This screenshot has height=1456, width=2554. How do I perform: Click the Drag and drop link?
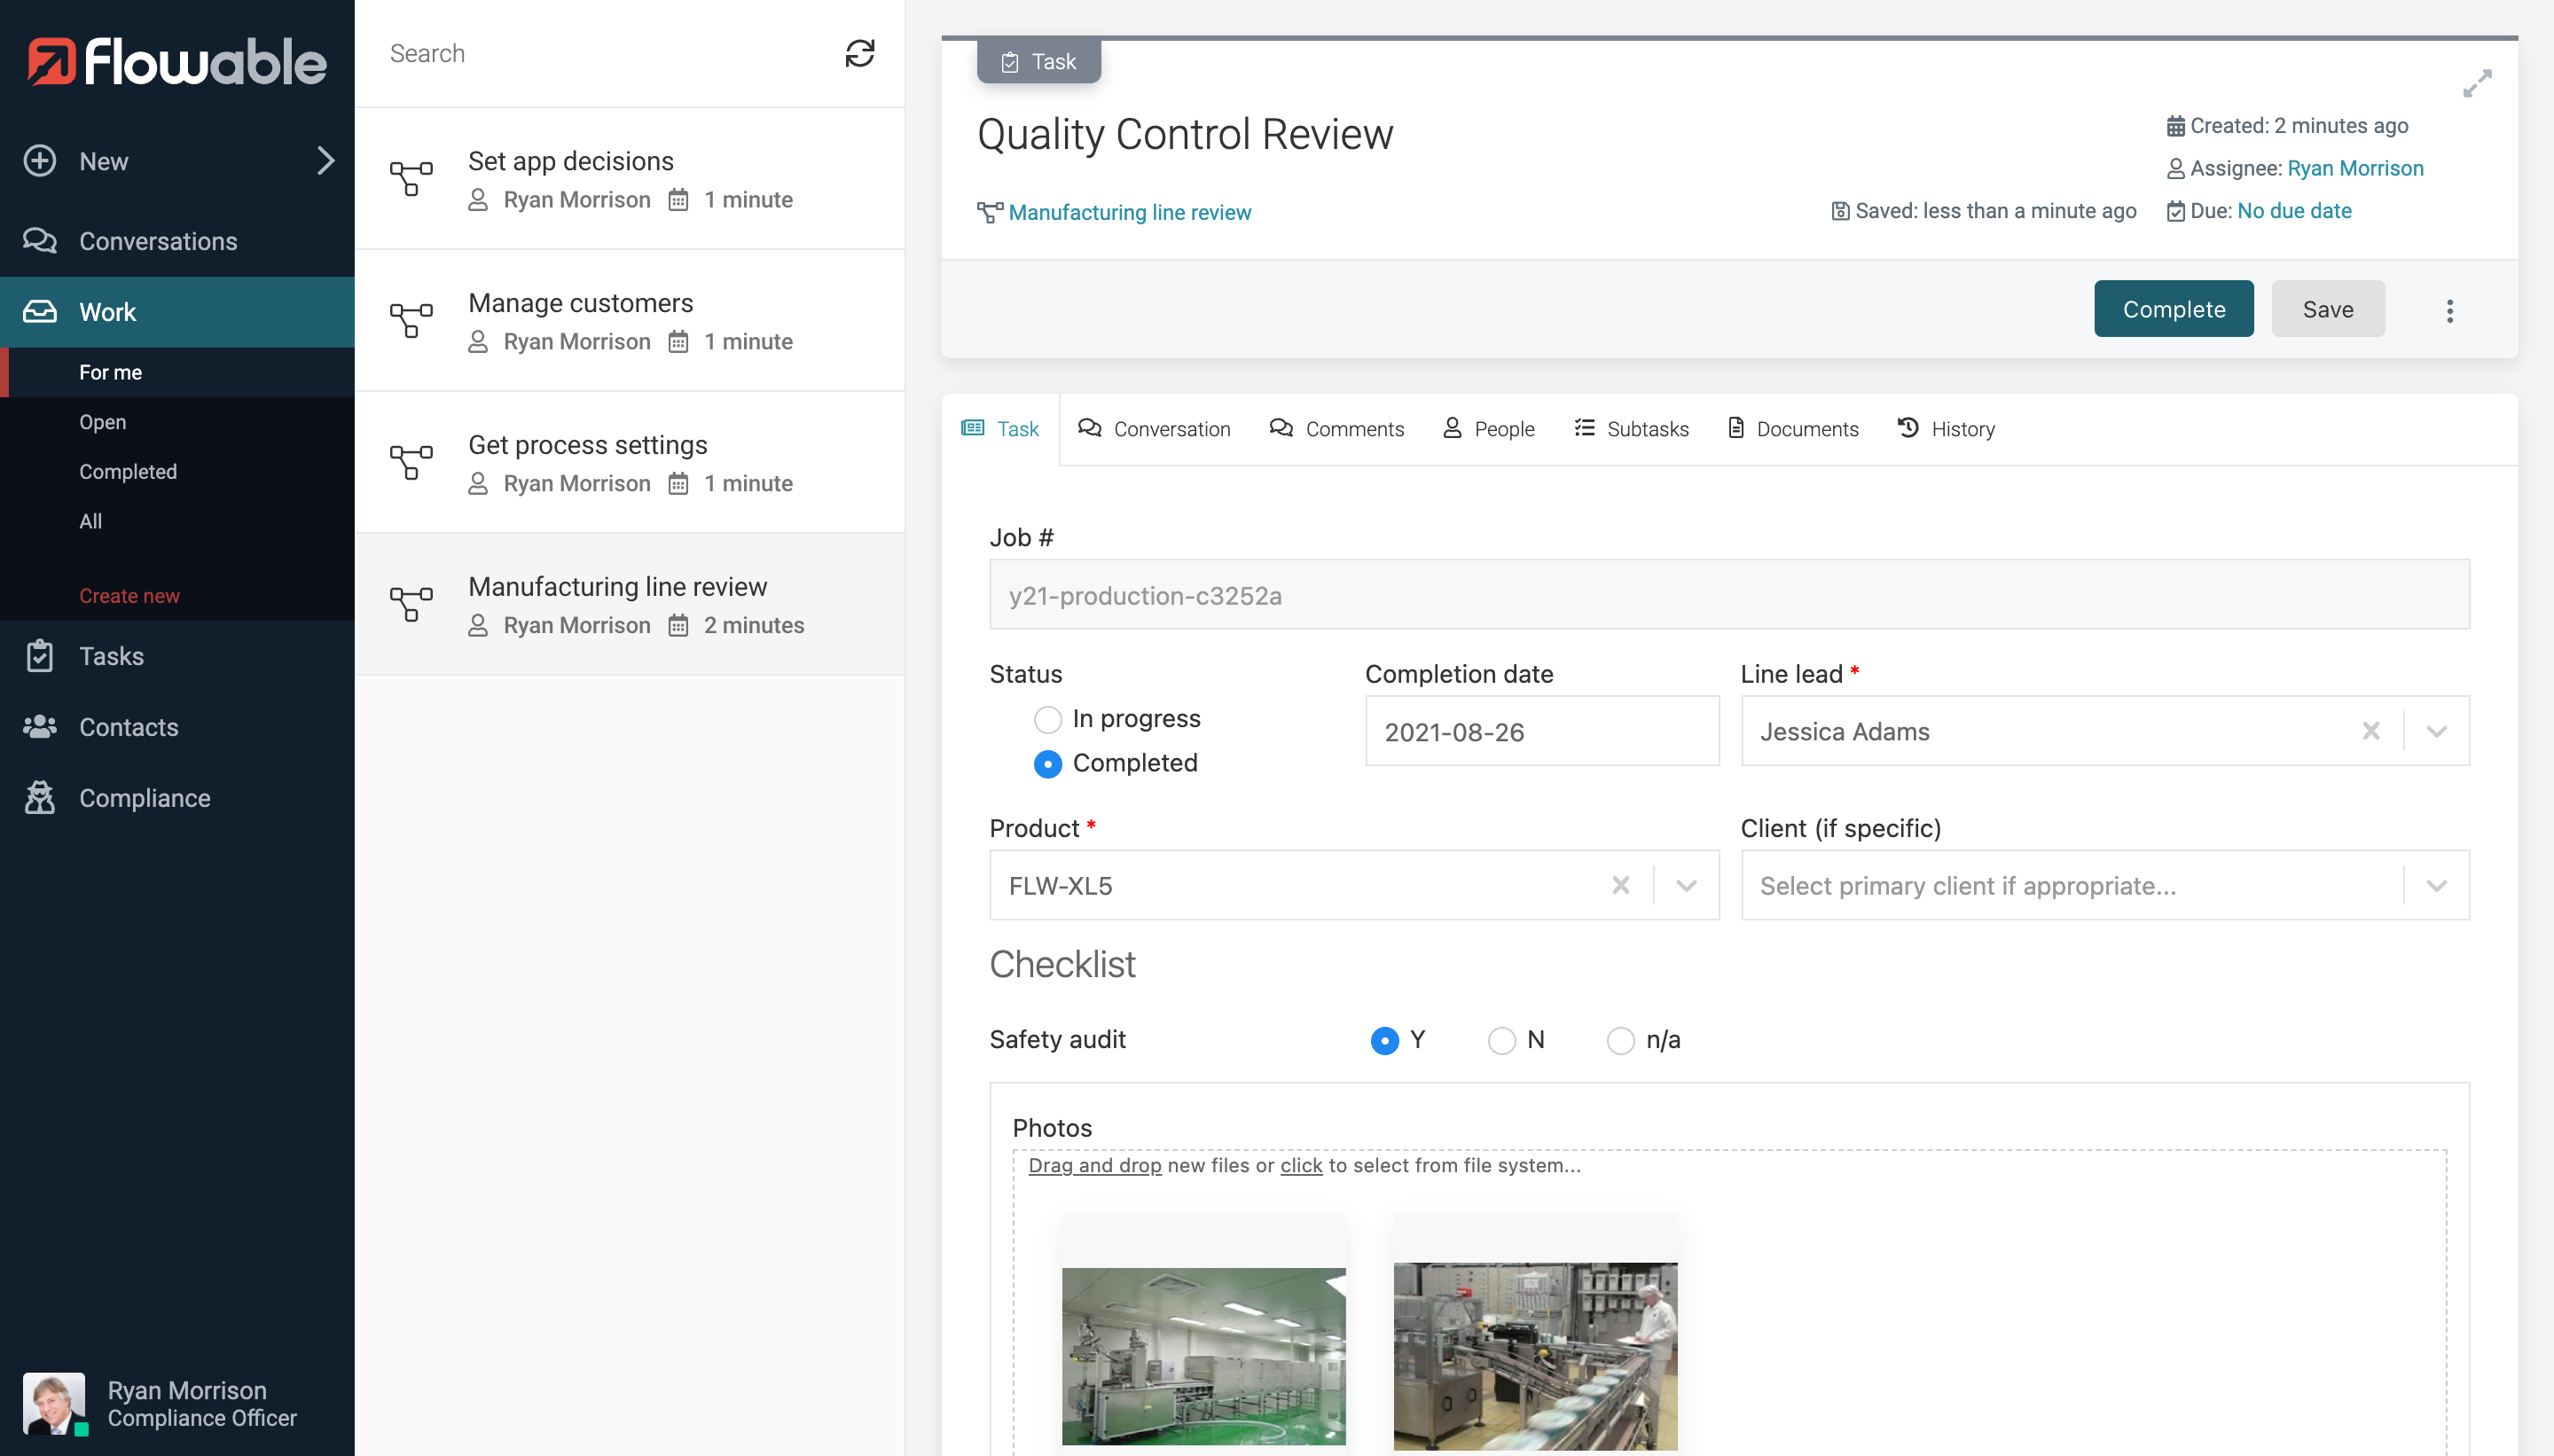point(1095,1165)
